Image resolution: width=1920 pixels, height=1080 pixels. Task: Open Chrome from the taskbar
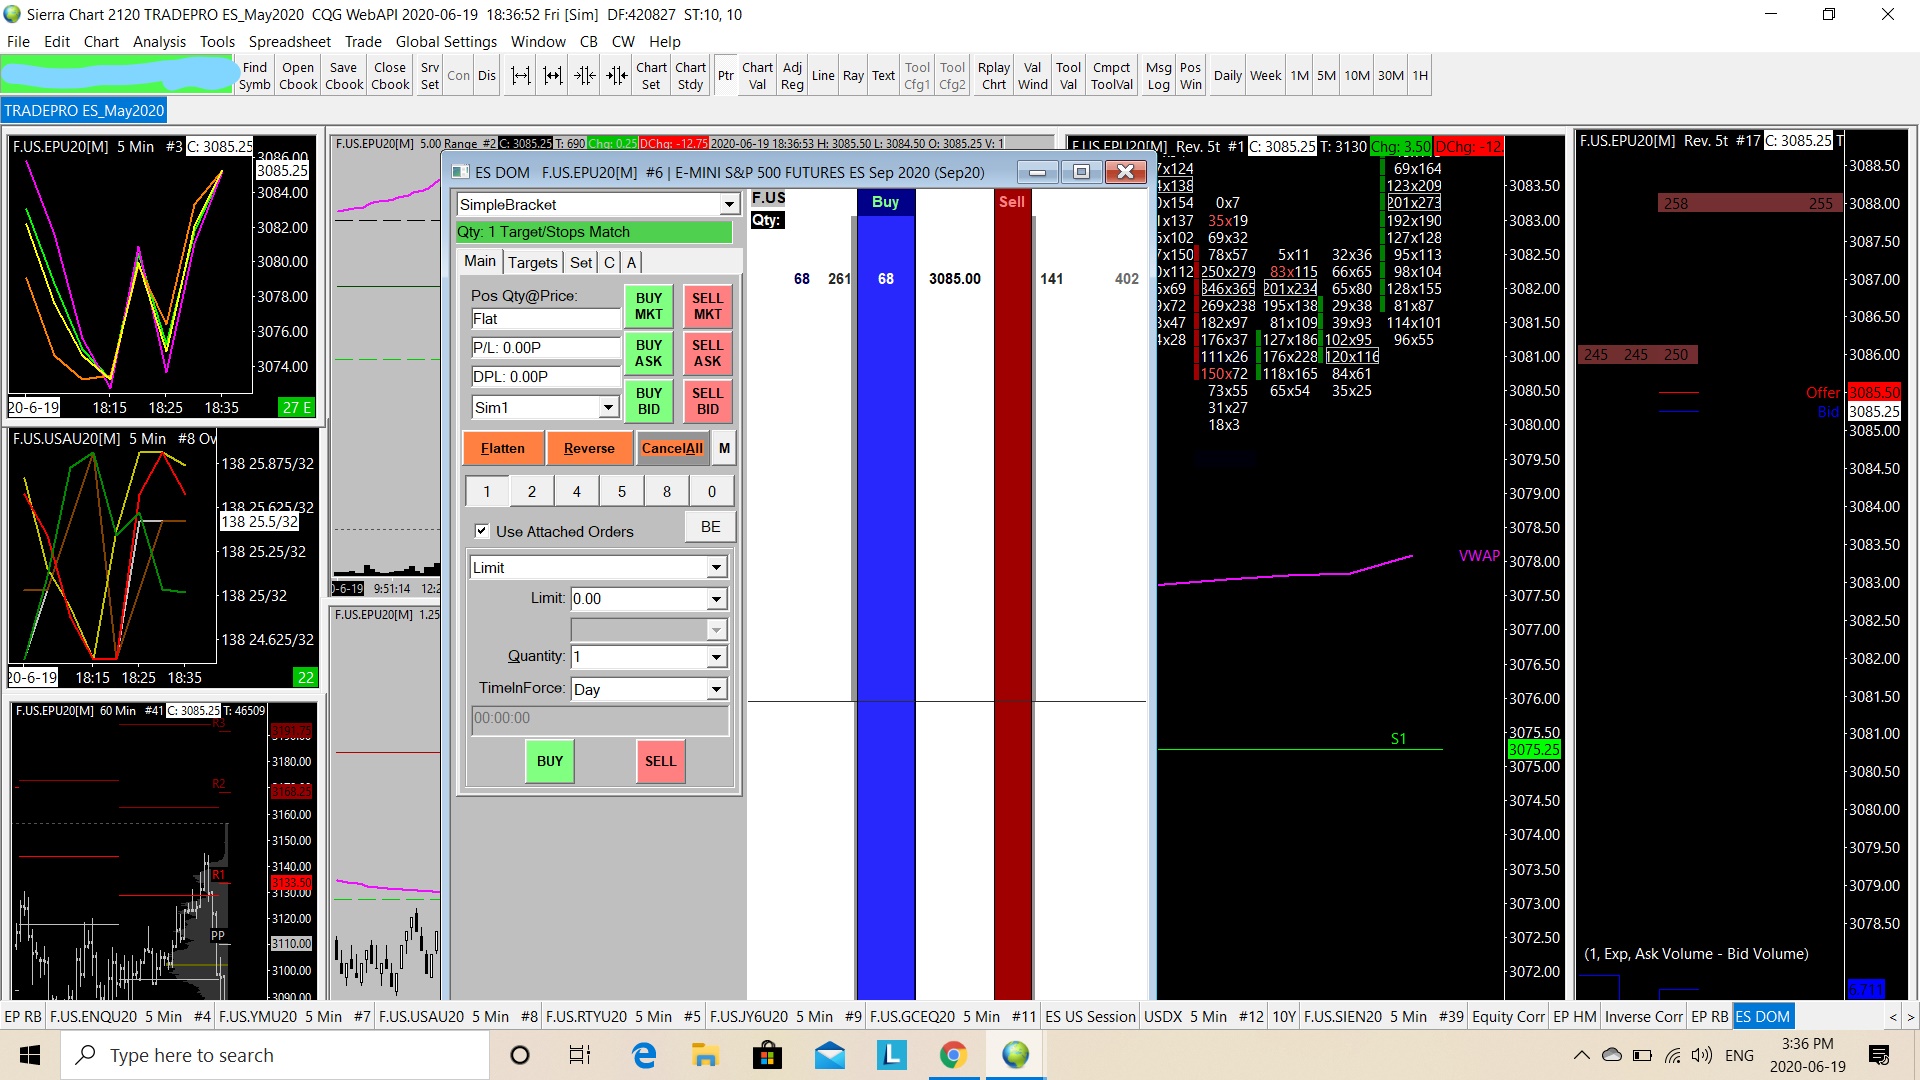(x=953, y=1055)
